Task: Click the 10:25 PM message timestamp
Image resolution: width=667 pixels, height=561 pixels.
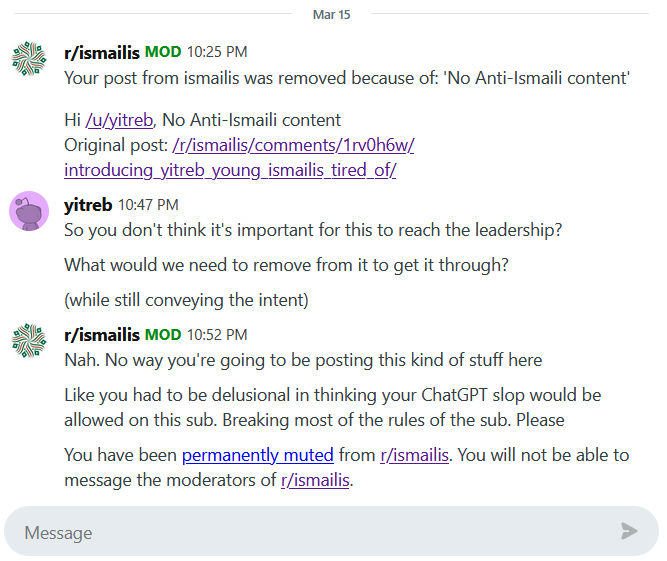Action: pyautogui.click(x=217, y=52)
